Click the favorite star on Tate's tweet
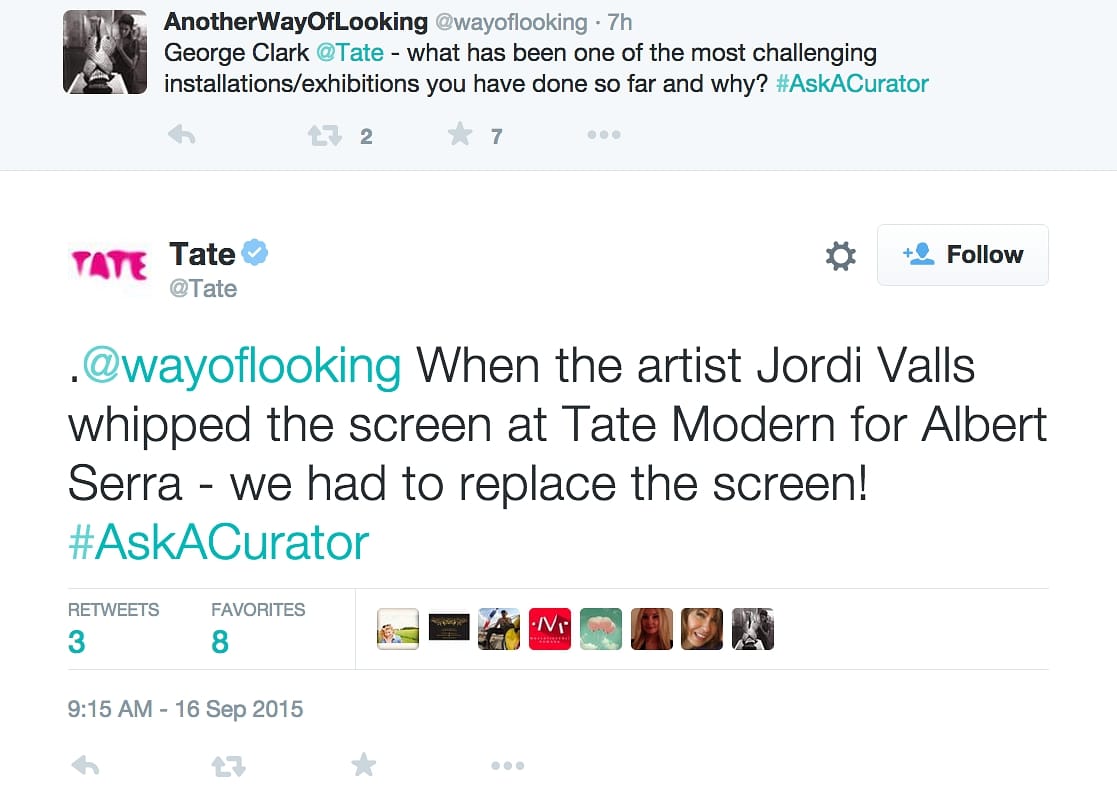The image size is (1117, 785). [364, 764]
